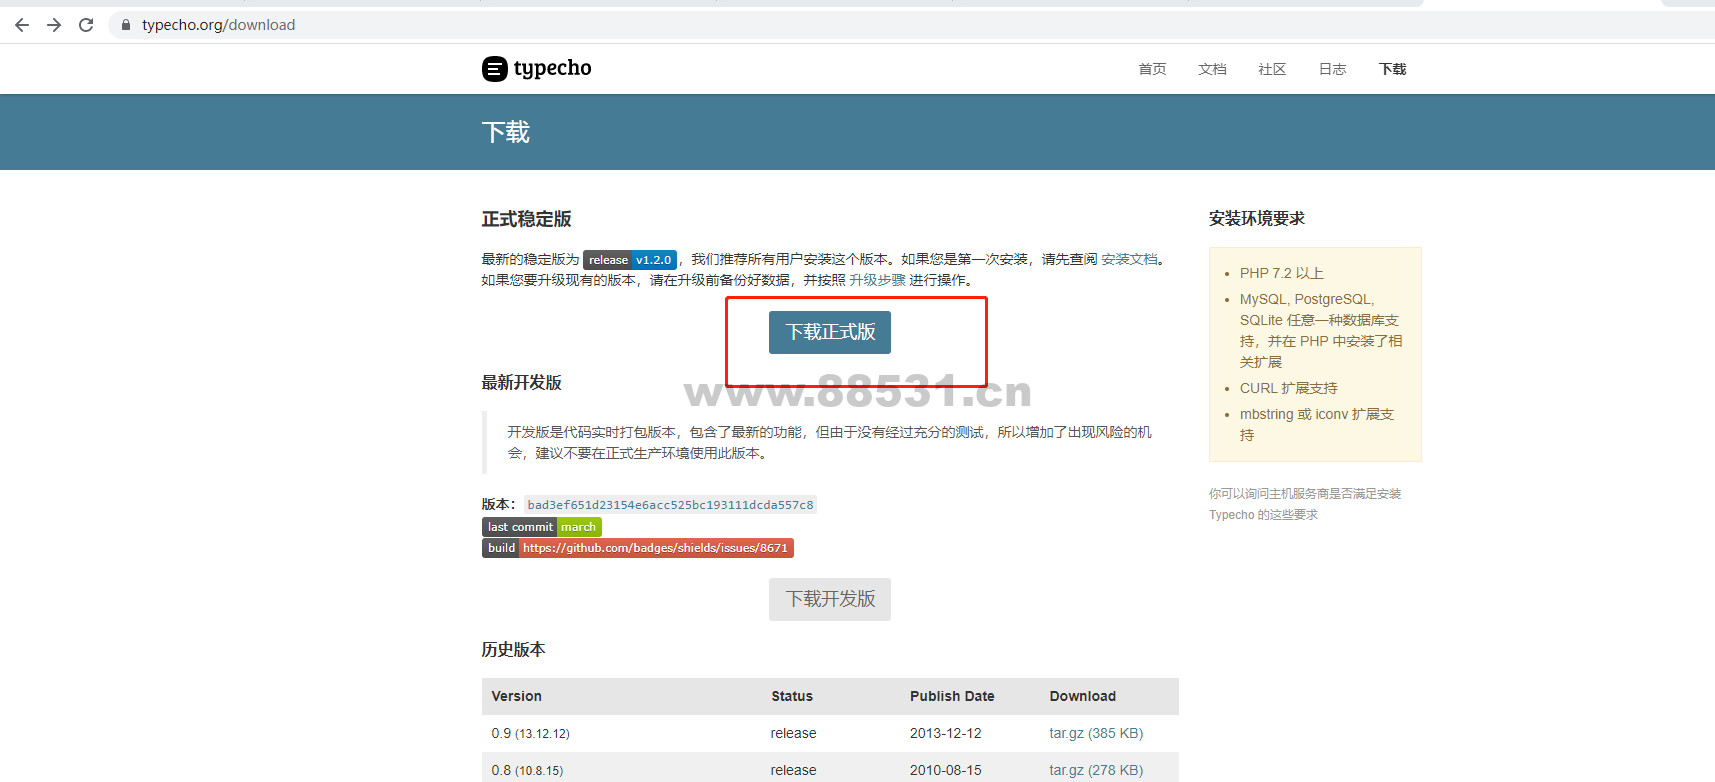This screenshot has width=1715, height=782.
Task: Open the 文档 nav item
Action: tap(1212, 69)
